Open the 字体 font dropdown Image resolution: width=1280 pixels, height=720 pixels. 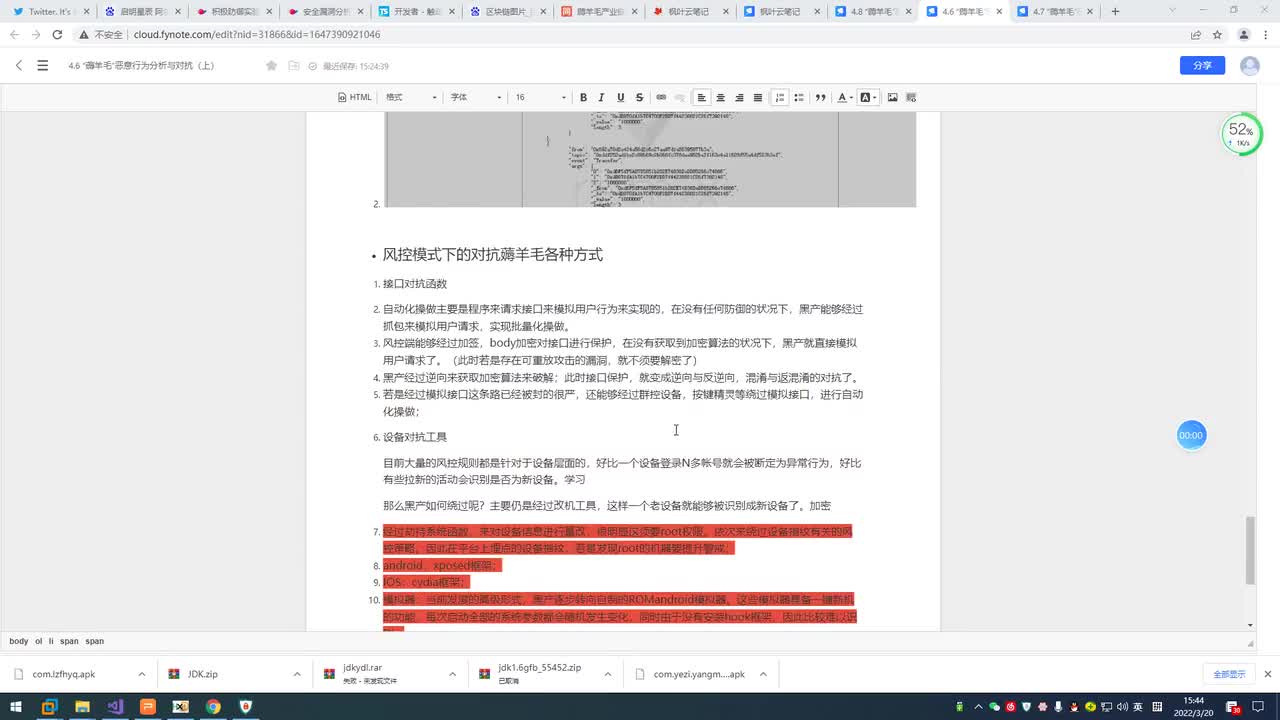475,97
